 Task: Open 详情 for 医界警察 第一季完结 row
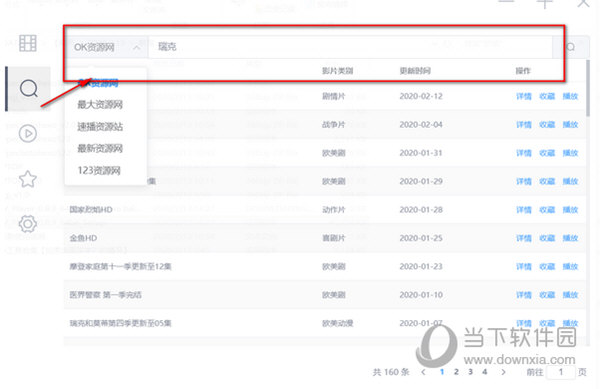click(524, 295)
